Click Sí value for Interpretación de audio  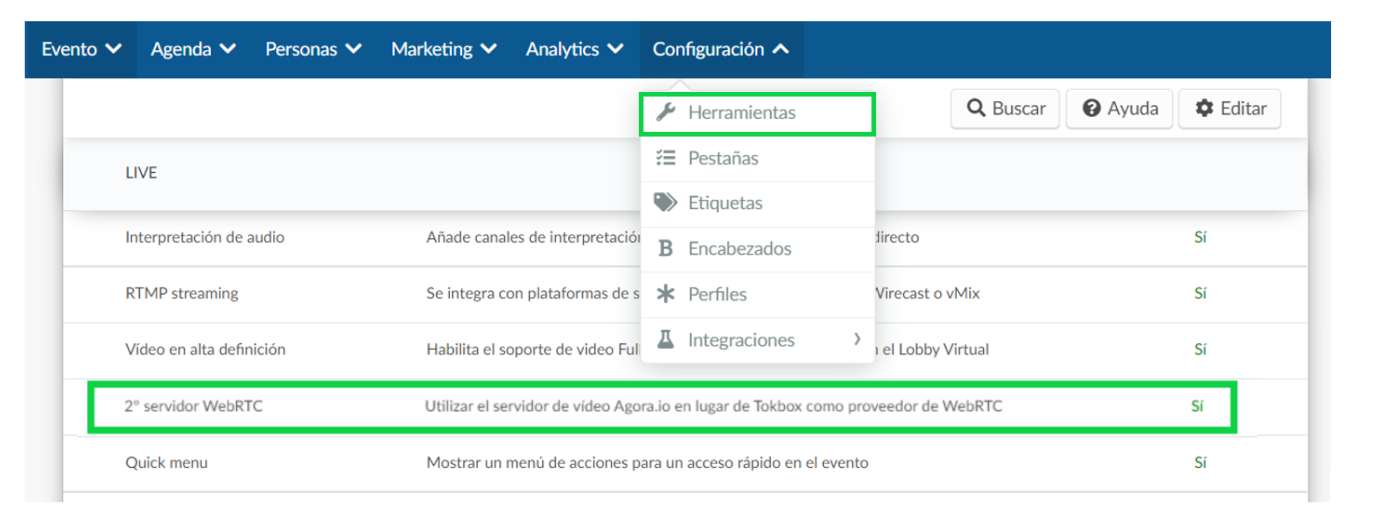(1200, 238)
